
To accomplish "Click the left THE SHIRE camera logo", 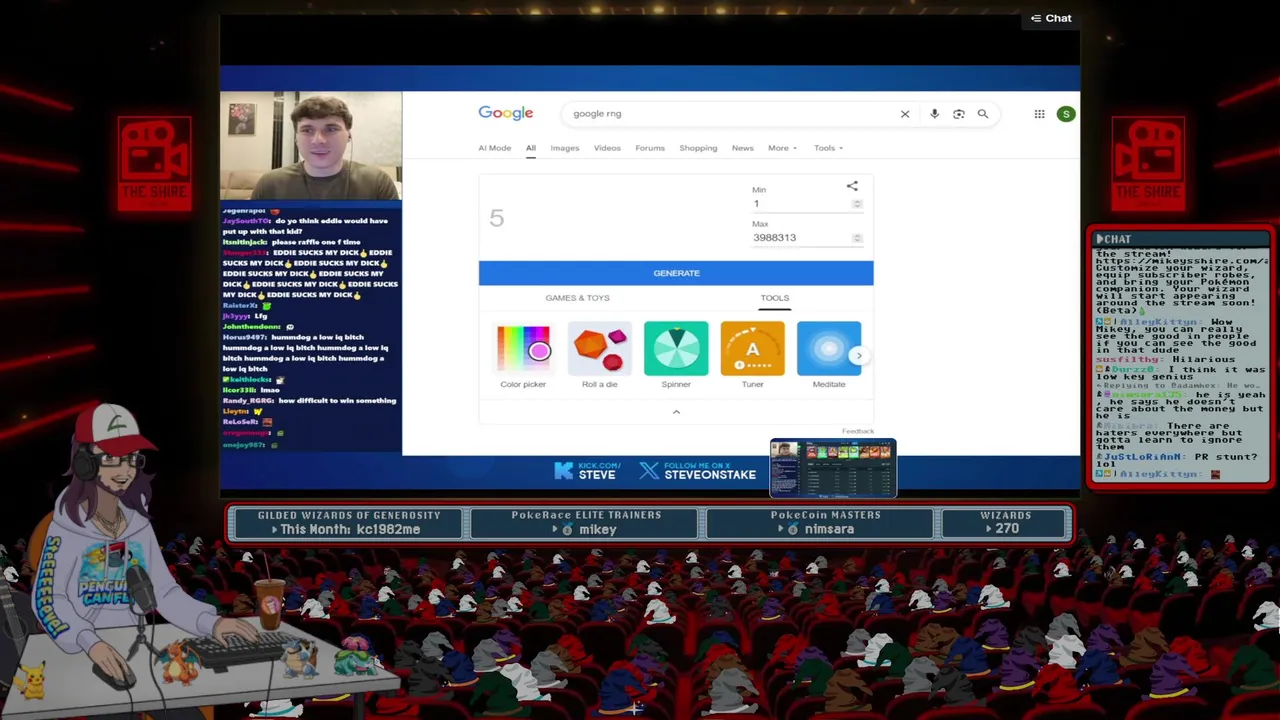I will [155, 163].
